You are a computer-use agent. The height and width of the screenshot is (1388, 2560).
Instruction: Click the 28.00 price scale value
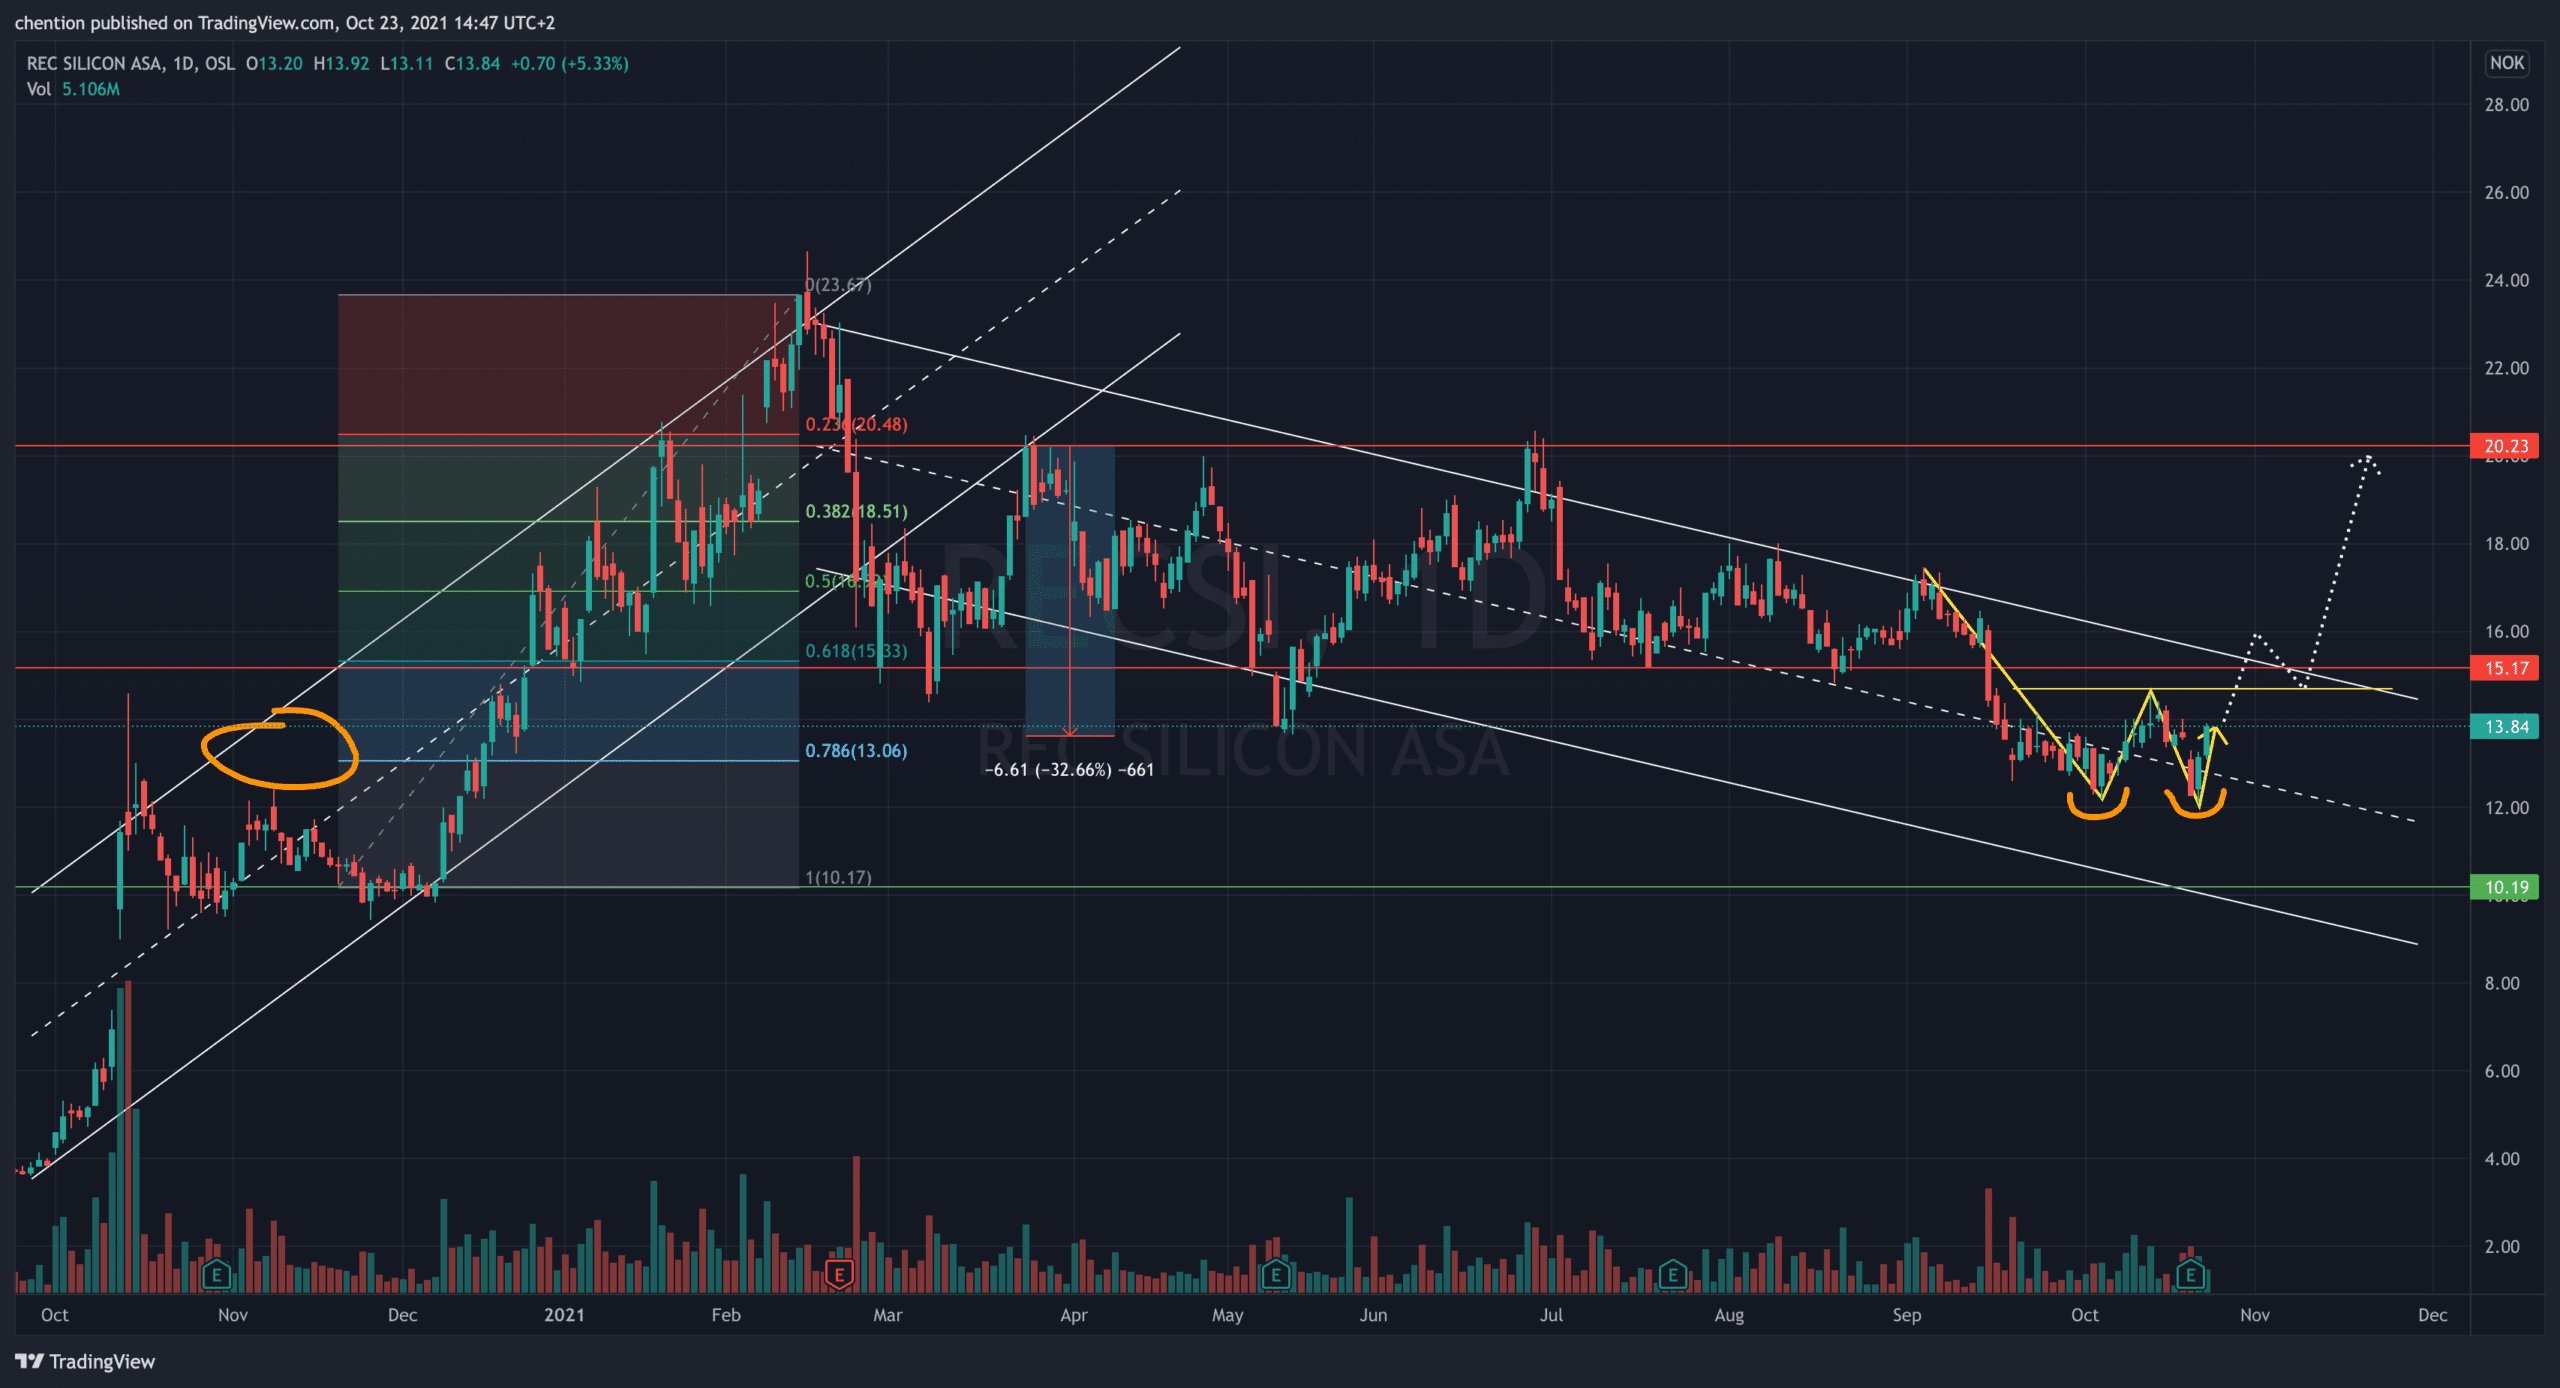(x=2506, y=105)
